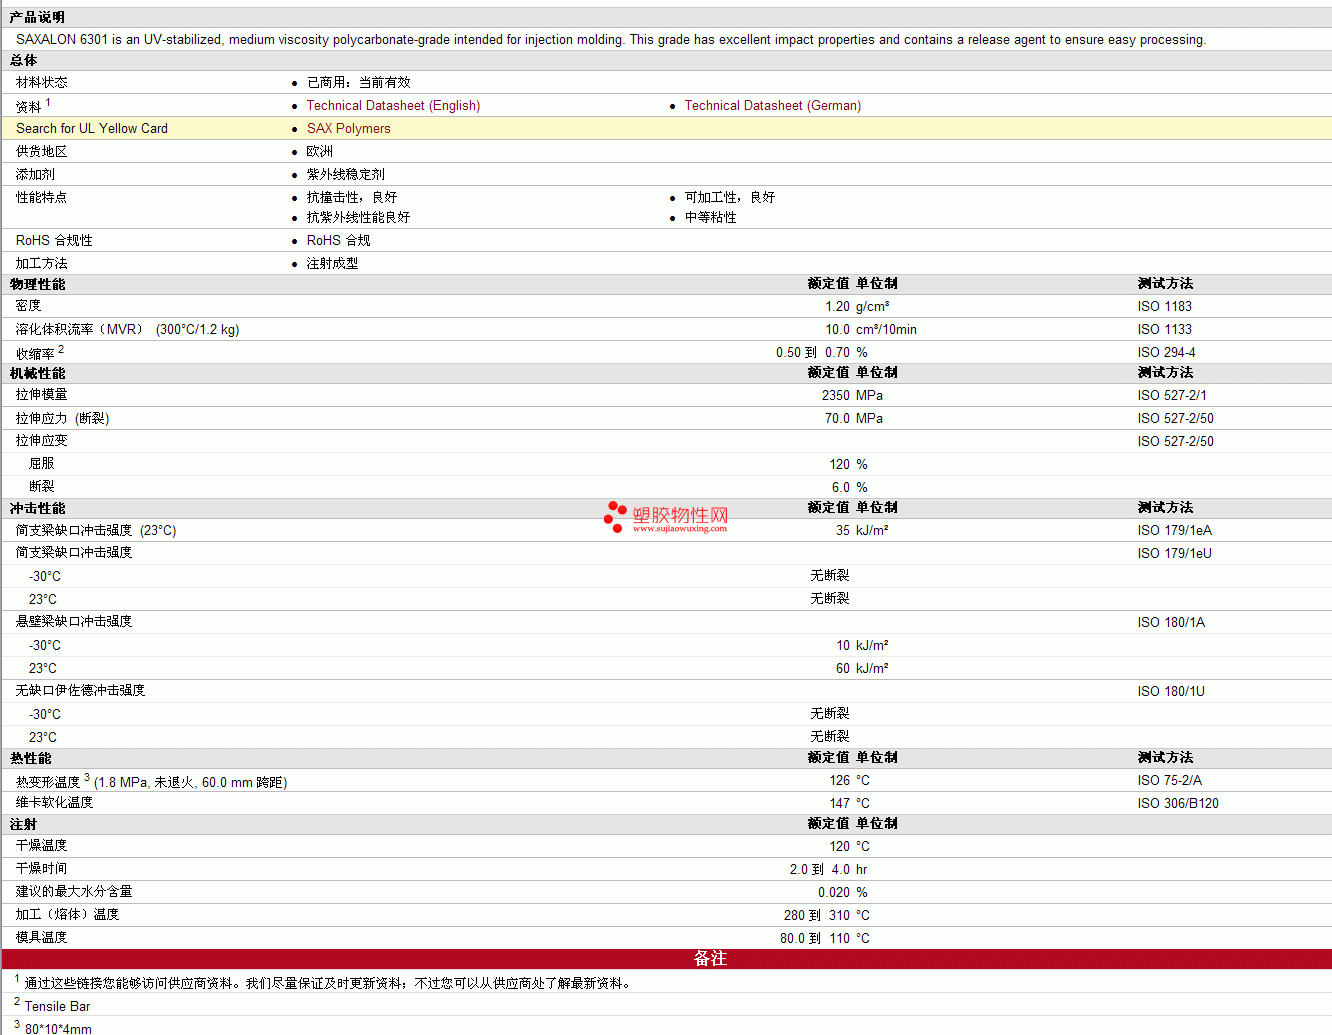Click the ISO 1183 test method
Image resolution: width=1332 pixels, height=1035 pixels.
[x=1164, y=307]
